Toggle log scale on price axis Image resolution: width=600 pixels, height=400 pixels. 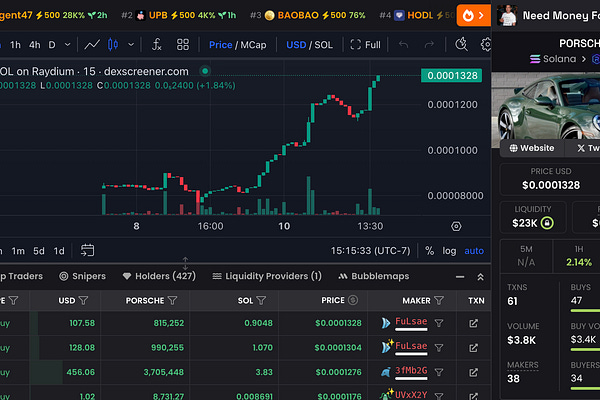(449, 251)
